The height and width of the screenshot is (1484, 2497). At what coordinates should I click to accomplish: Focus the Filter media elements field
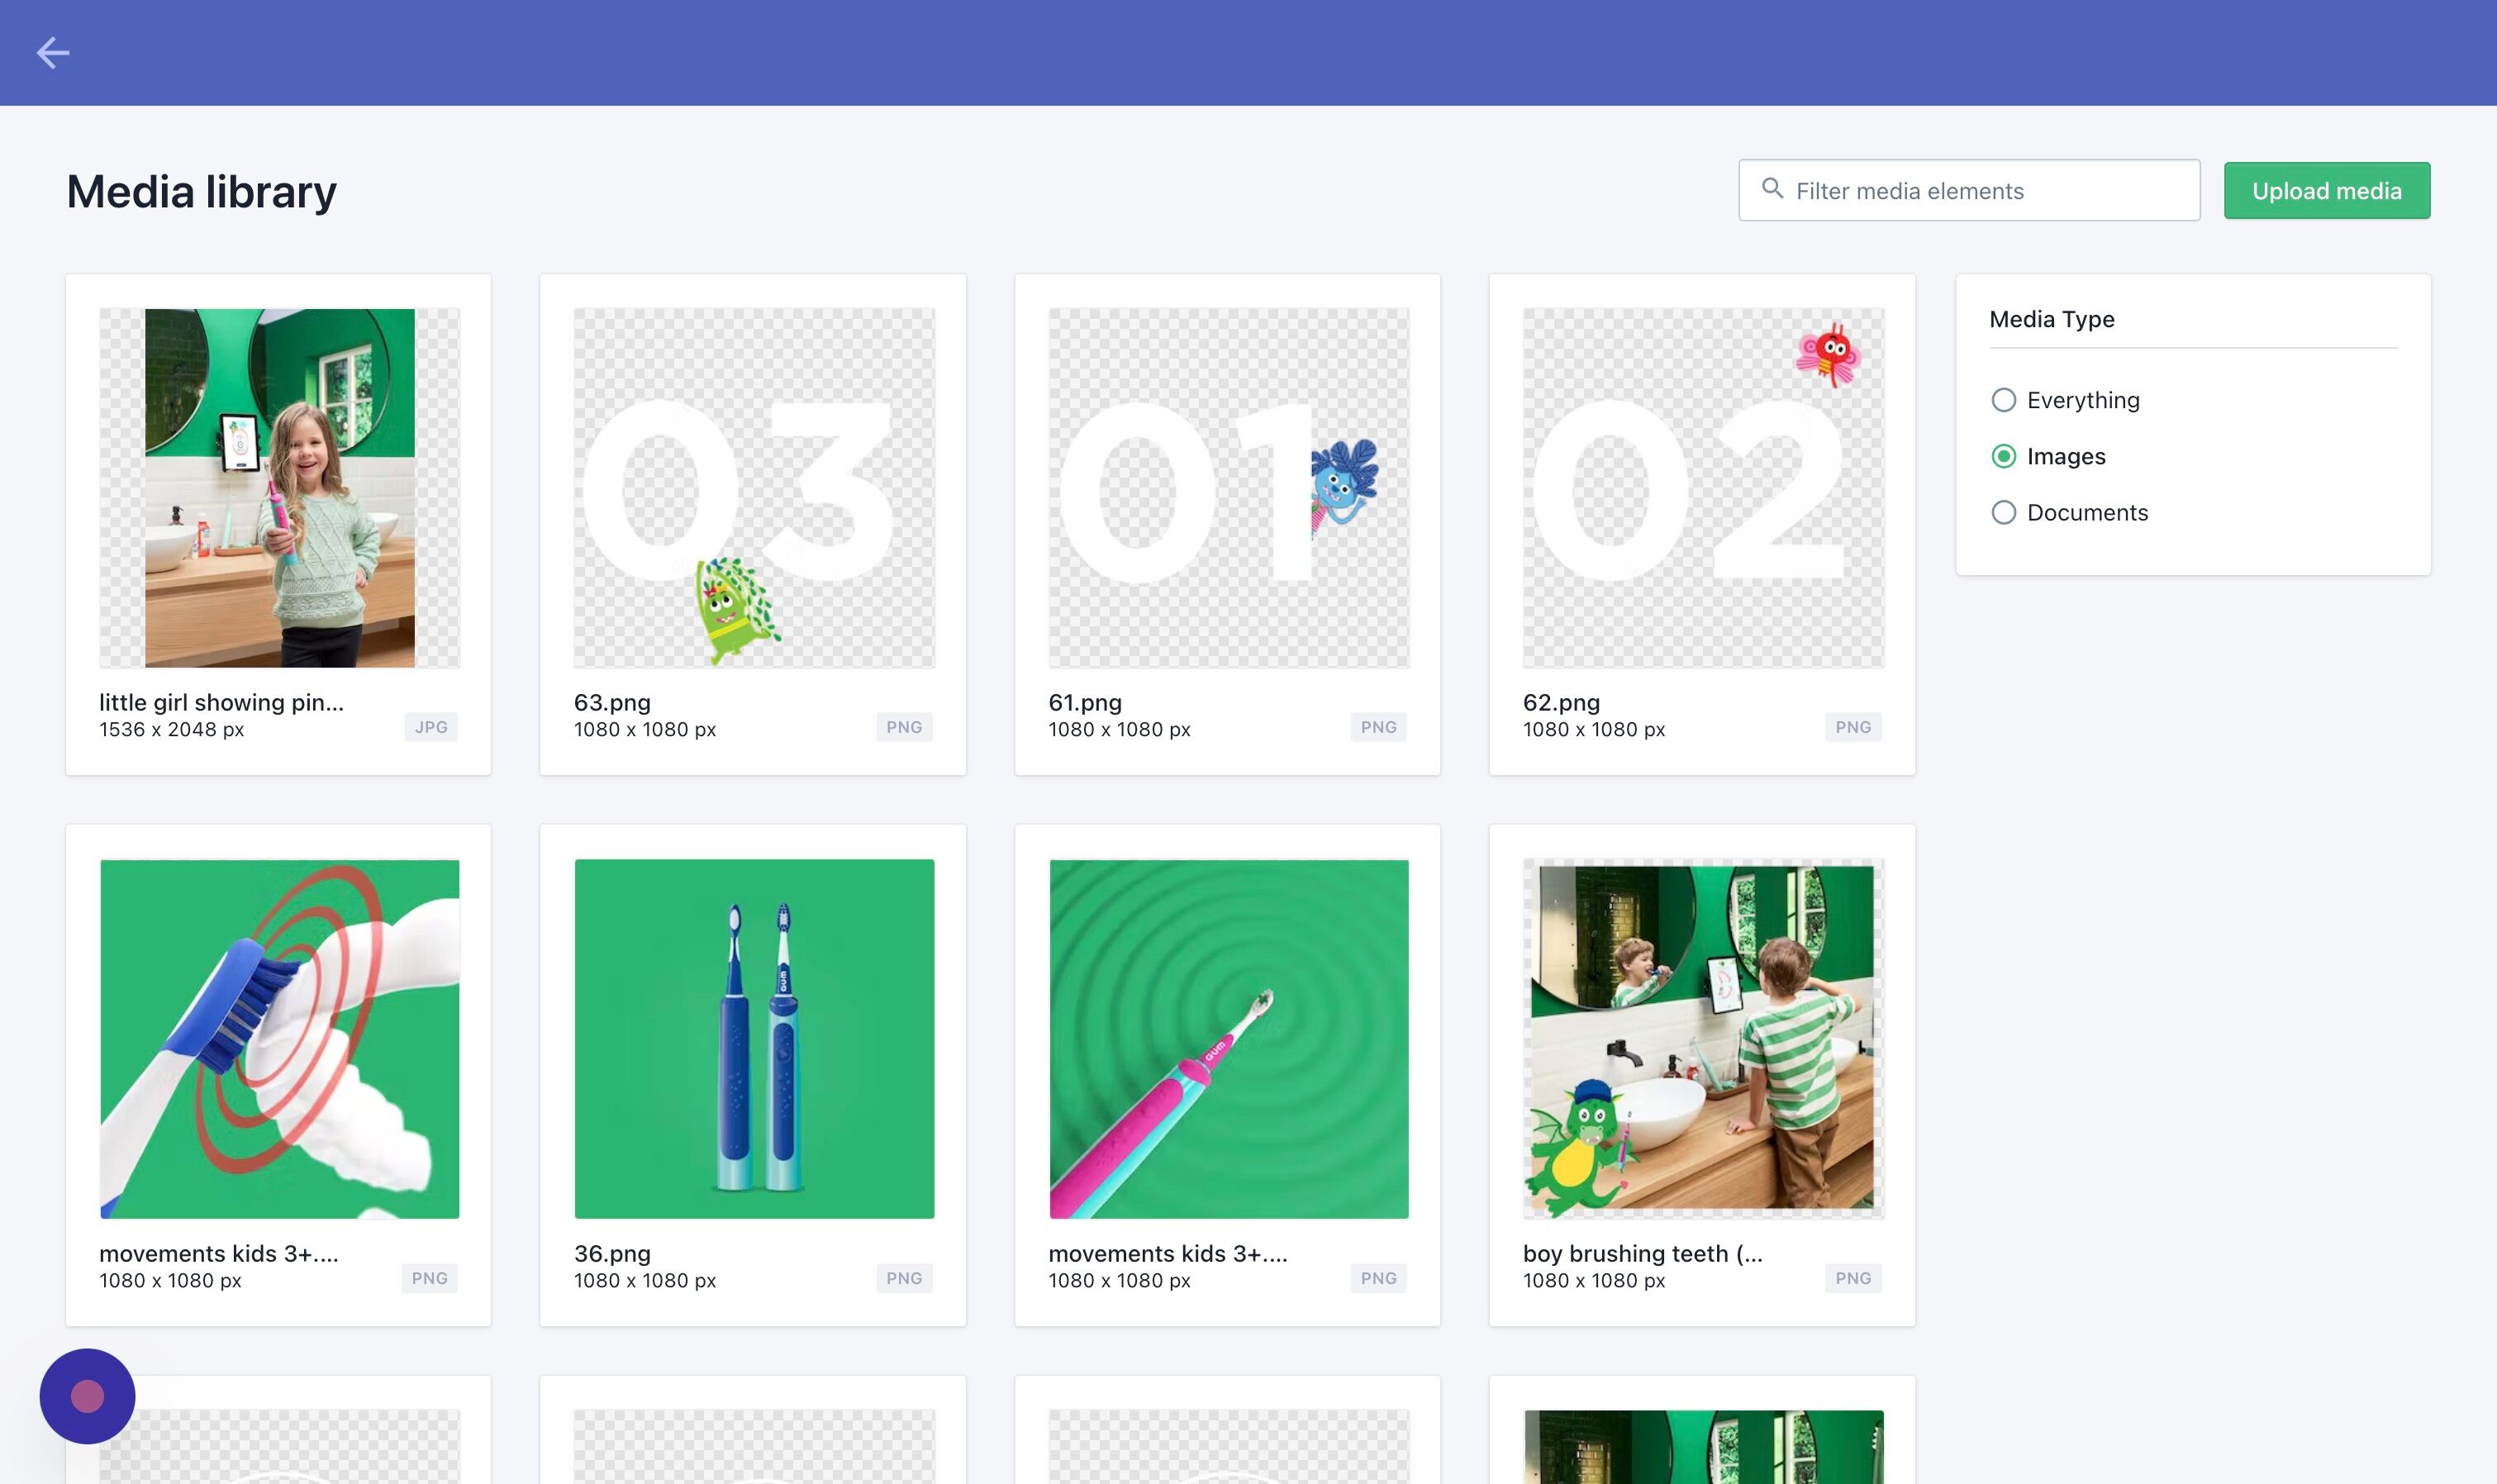[1968, 190]
